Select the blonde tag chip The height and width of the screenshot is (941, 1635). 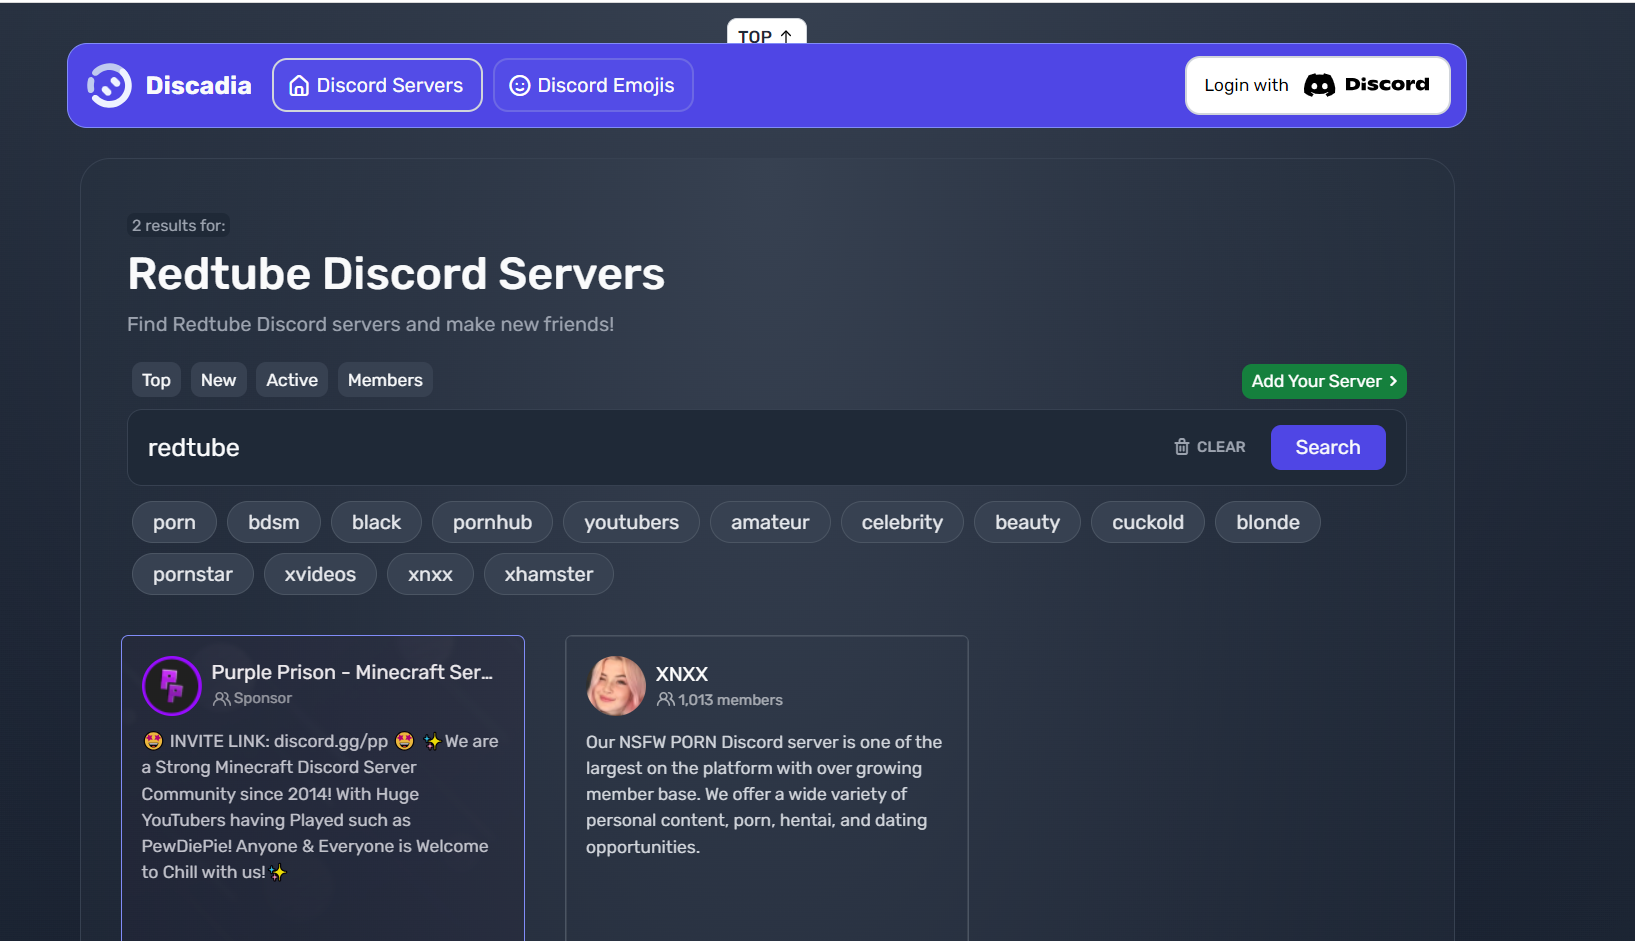click(x=1268, y=522)
